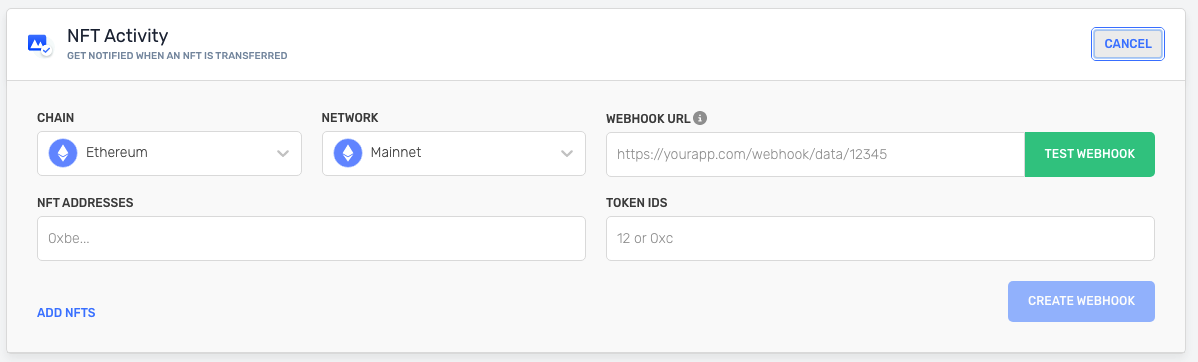Click the Add NFTs link

(x=66, y=312)
